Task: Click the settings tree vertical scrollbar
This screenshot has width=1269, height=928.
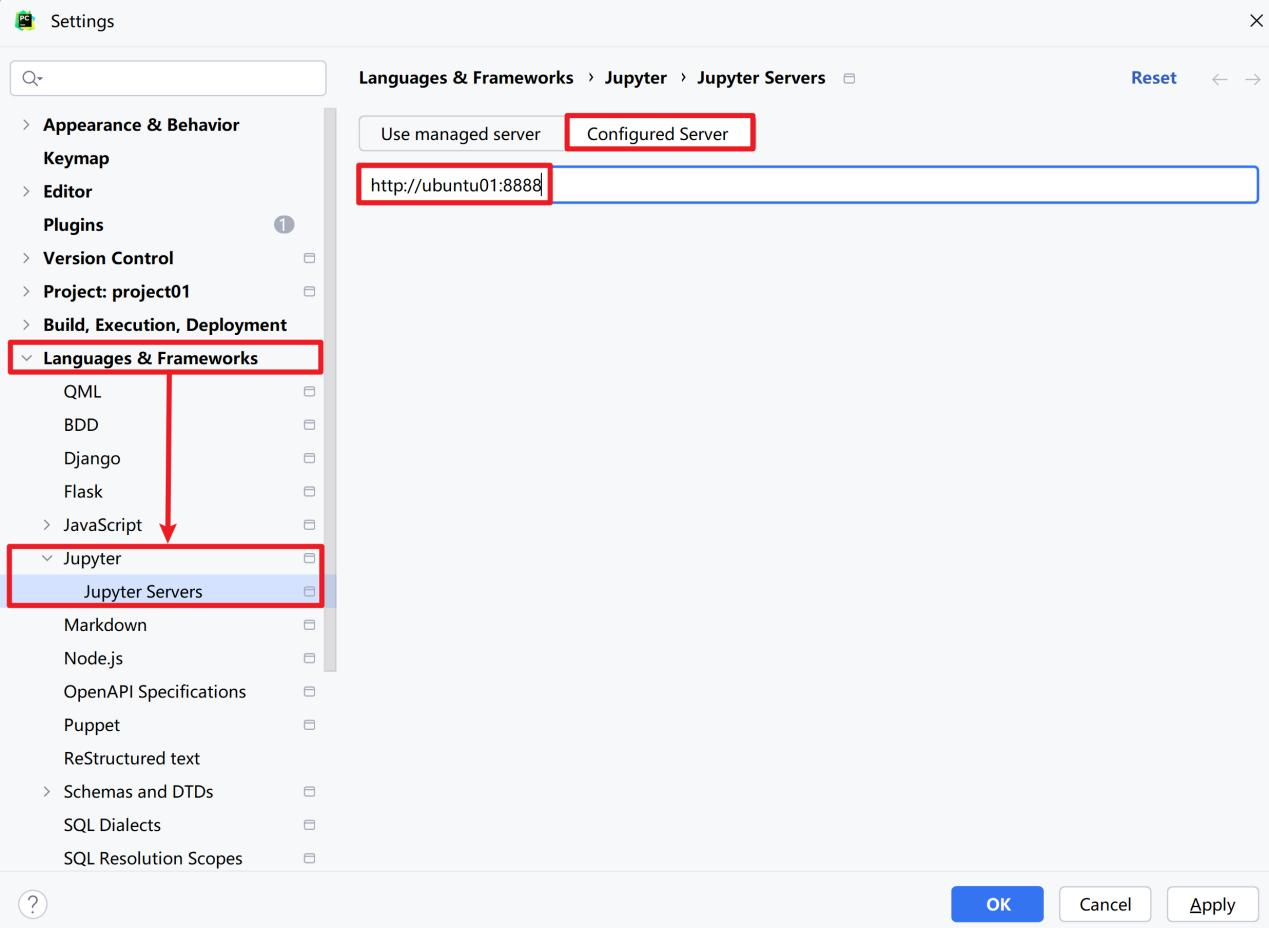Action: coord(330,390)
